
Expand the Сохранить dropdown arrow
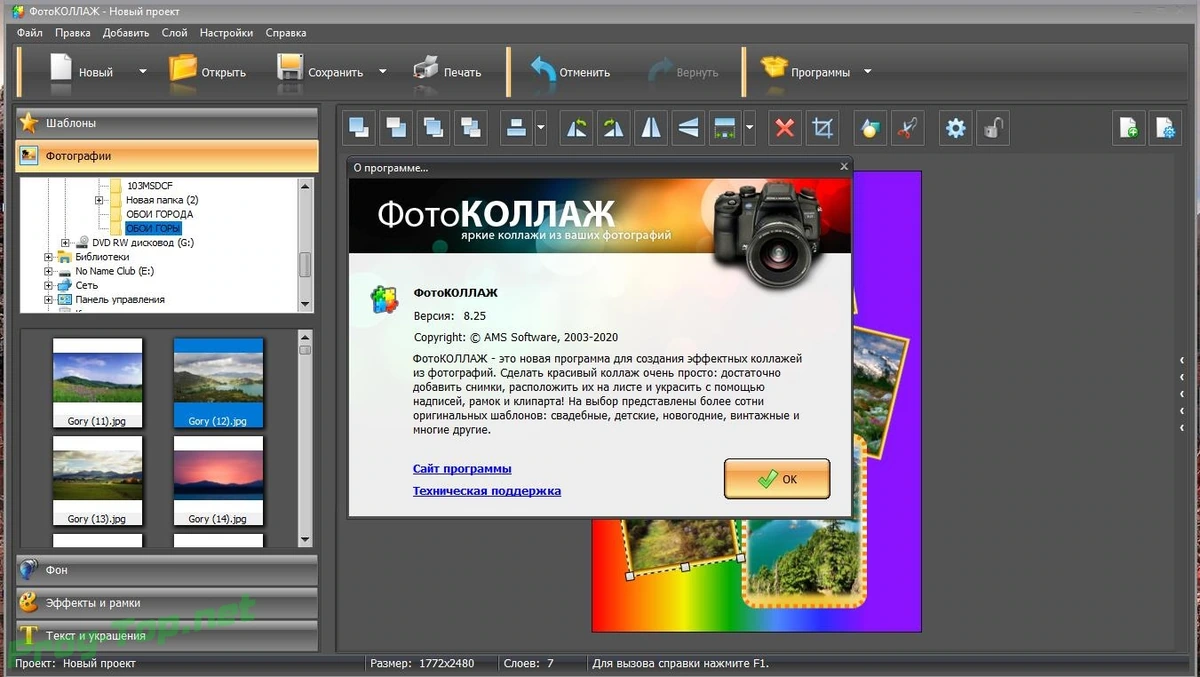click(x=382, y=72)
